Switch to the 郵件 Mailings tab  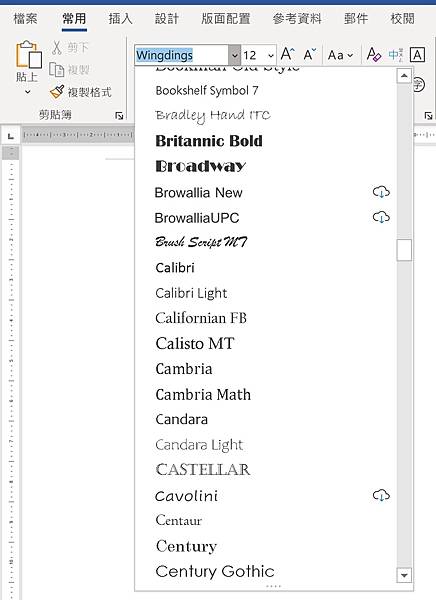tap(356, 18)
